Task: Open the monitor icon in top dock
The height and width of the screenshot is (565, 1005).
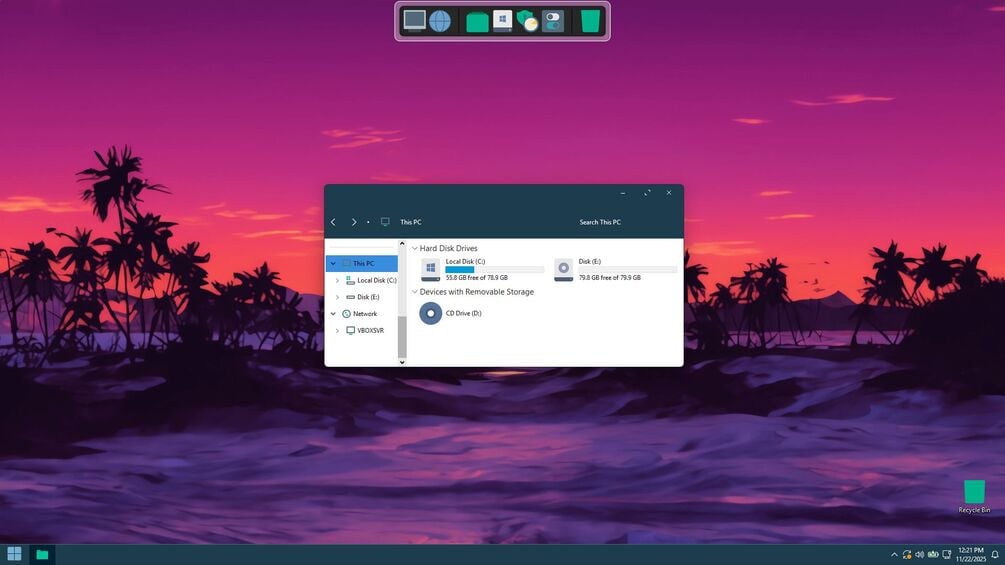Action: [414, 20]
